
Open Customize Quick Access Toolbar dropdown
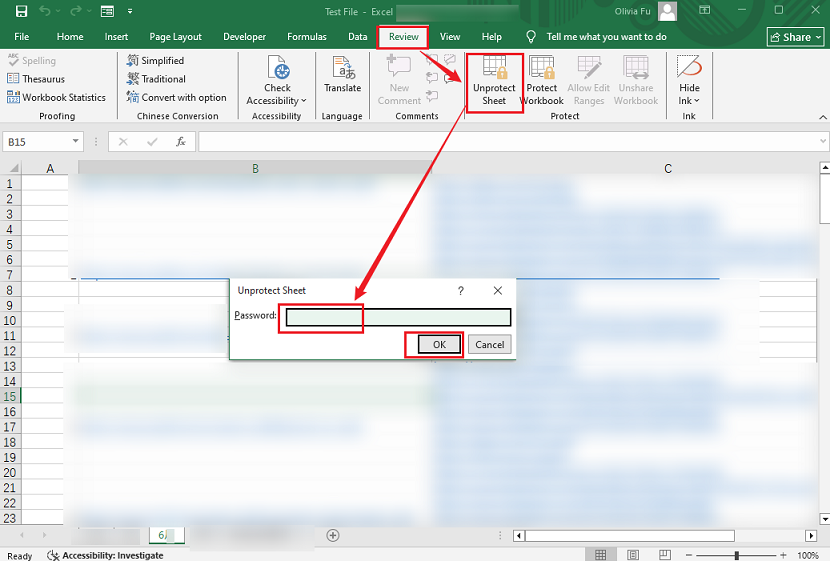(130, 11)
